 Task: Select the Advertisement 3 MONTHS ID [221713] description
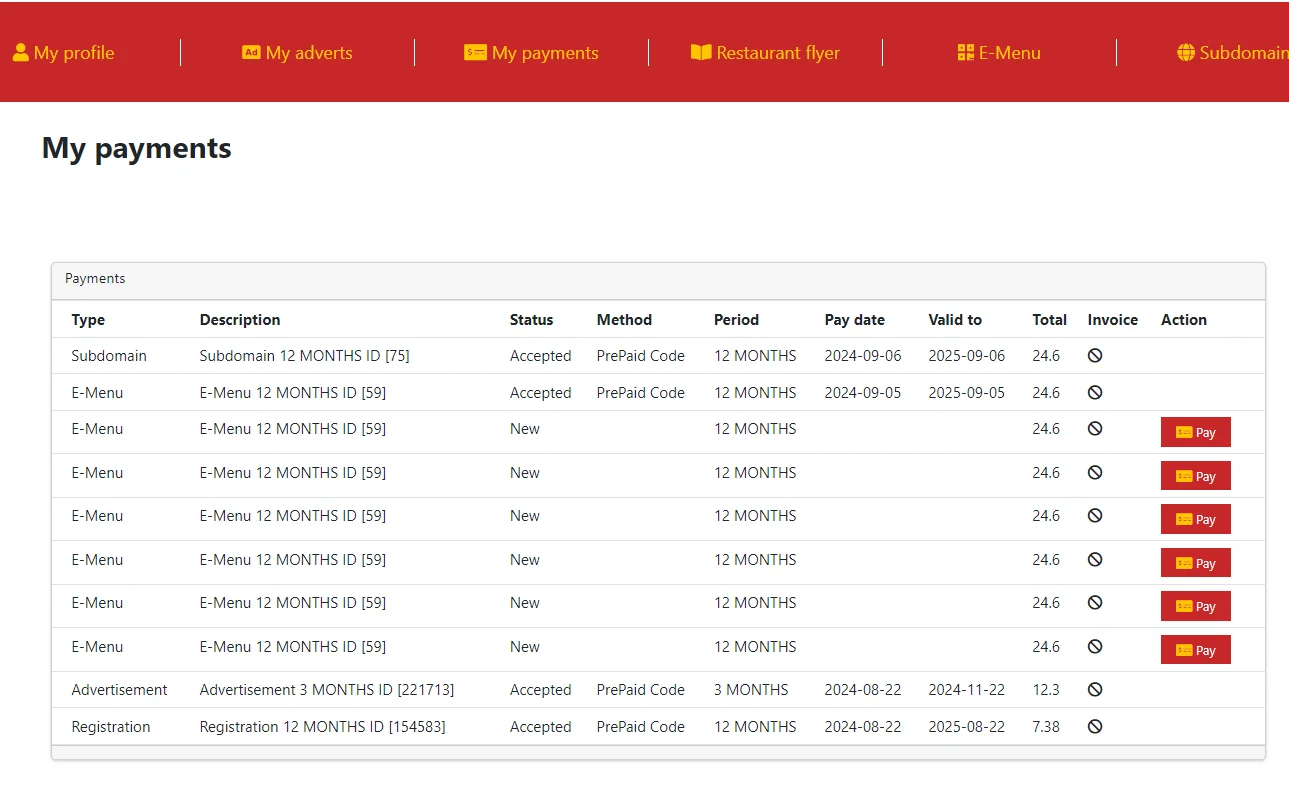(326, 690)
